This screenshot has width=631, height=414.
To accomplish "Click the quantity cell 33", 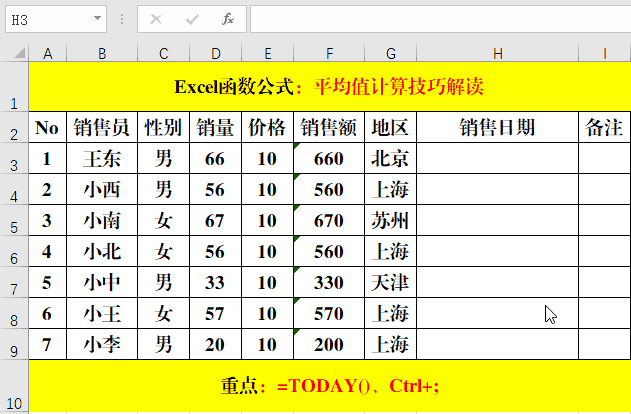I will coord(216,282).
